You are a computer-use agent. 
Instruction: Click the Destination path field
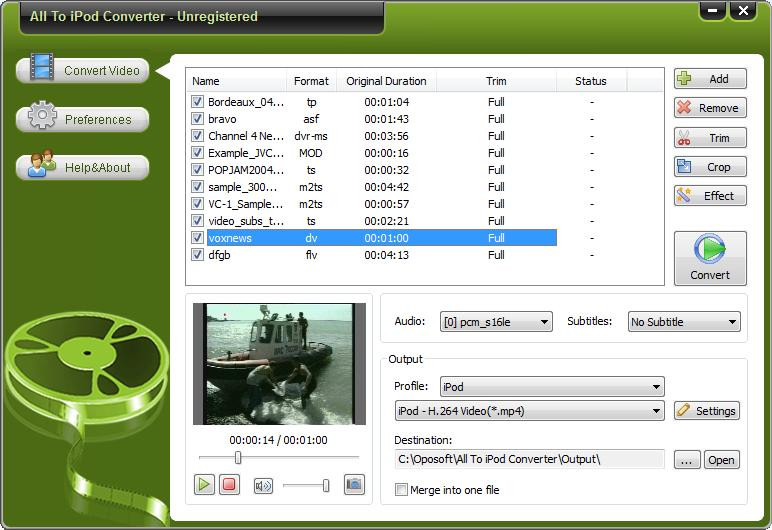click(529, 459)
